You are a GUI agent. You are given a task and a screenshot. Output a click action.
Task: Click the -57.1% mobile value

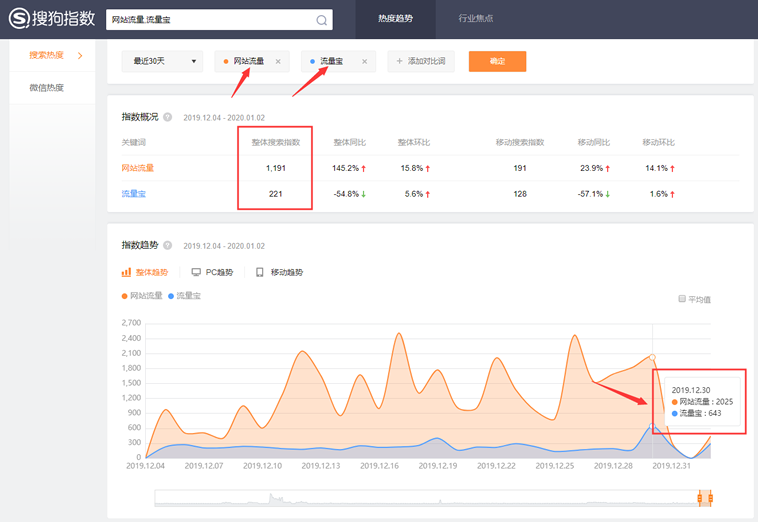[x=590, y=194]
